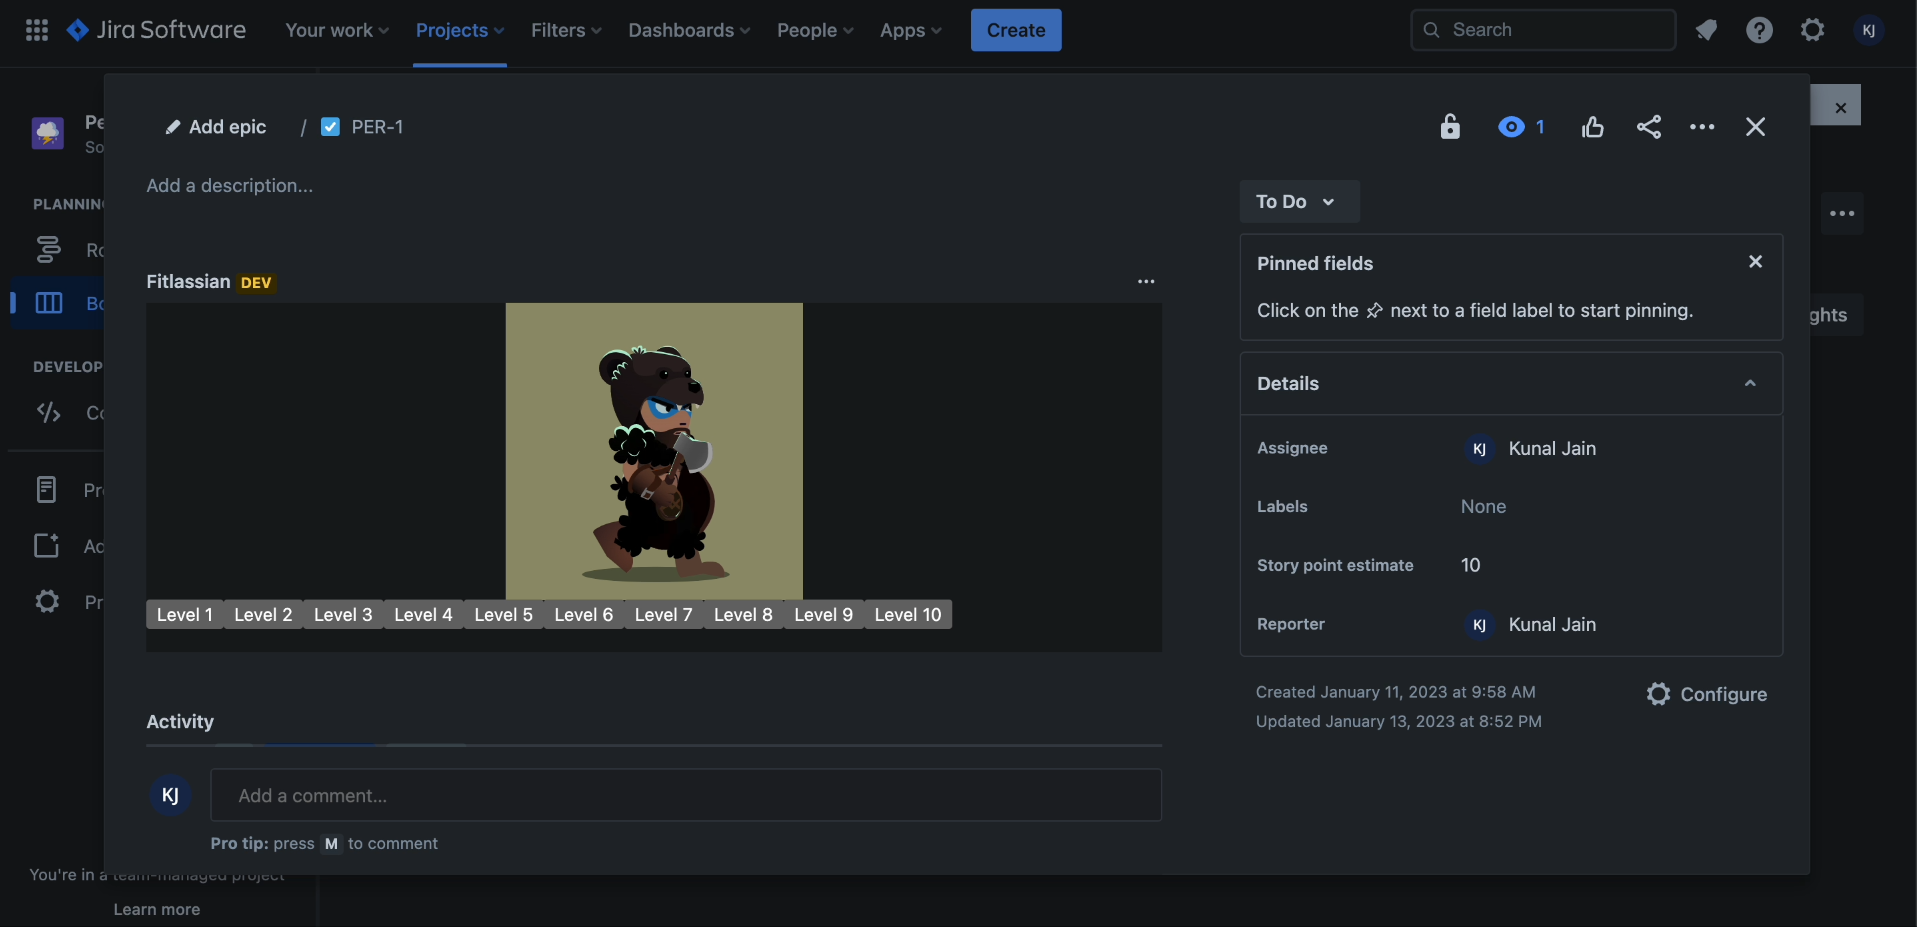Click the Add a comment field
Viewport: 1917px width, 927px height.
[686, 795]
